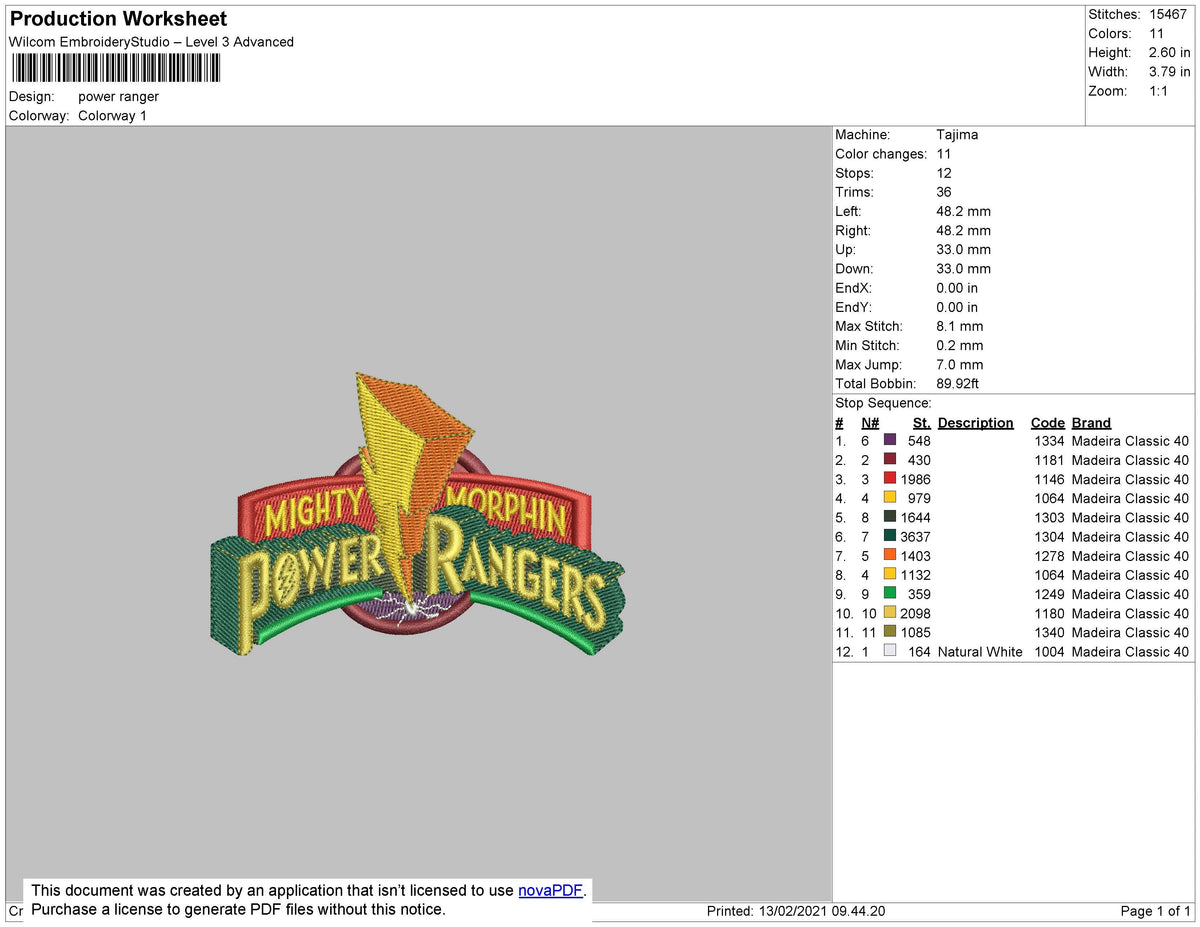
Task: Click the dark green swatch for code 1303
Action: 889,517
